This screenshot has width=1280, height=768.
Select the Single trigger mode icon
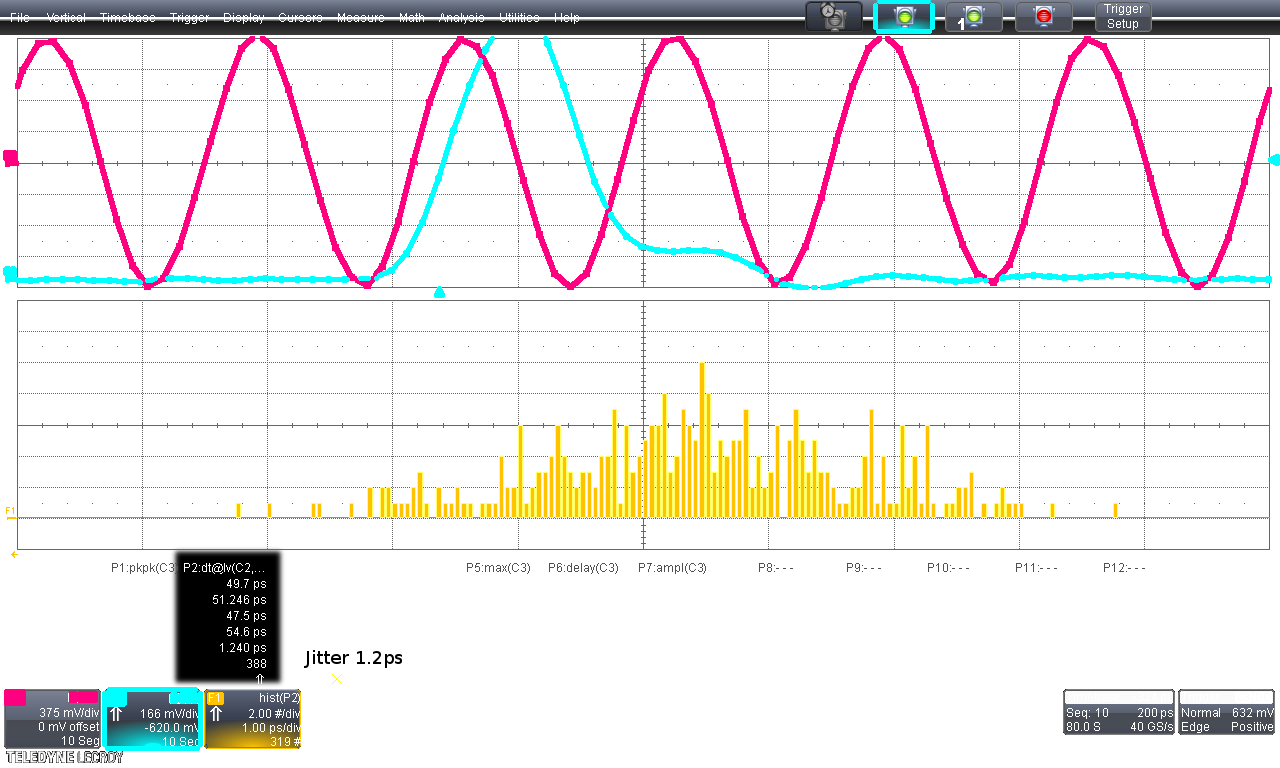[x=973, y=17]
